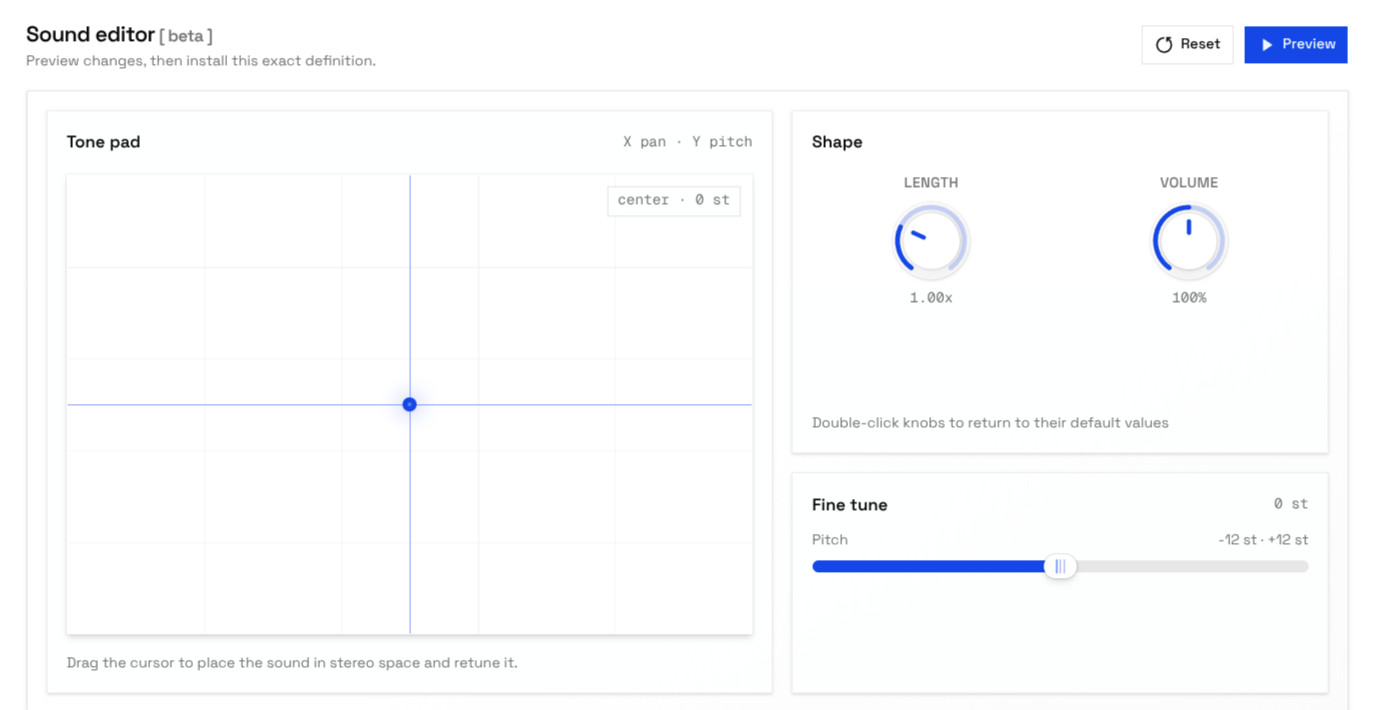Viewport: 1374px width, 710px height.
Task: Click the '[ beta ]' tag
Action: pos(186,36)
